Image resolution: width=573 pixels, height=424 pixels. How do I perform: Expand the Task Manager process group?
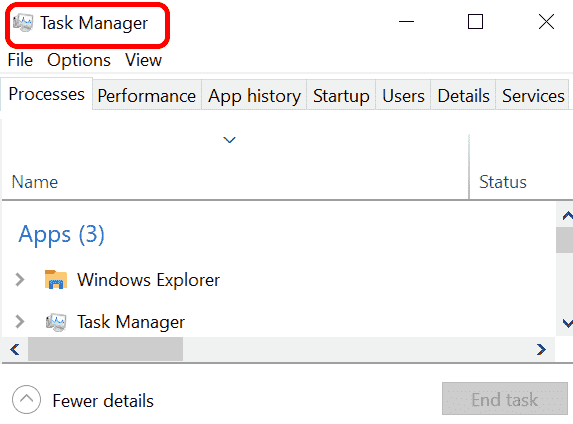tap(20, 322)
